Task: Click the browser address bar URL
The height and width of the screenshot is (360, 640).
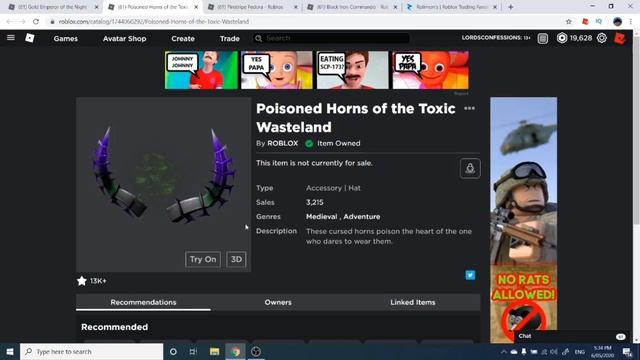Action: [154, 22]
